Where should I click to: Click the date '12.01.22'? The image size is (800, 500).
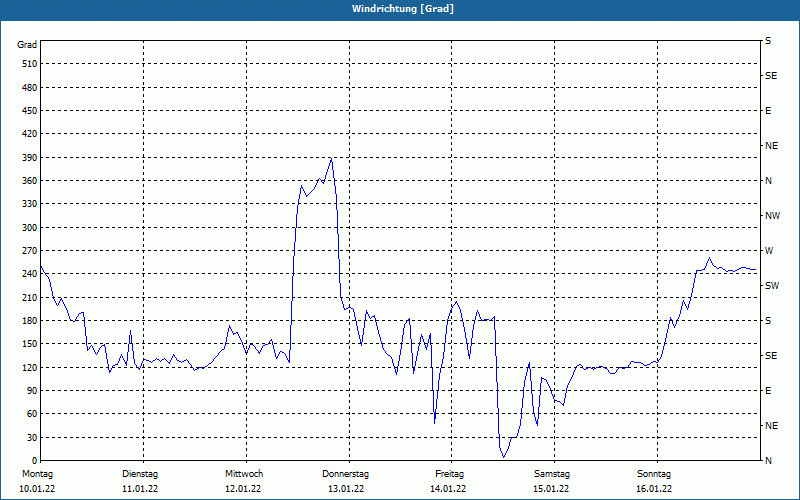click(x=243, y=489)
